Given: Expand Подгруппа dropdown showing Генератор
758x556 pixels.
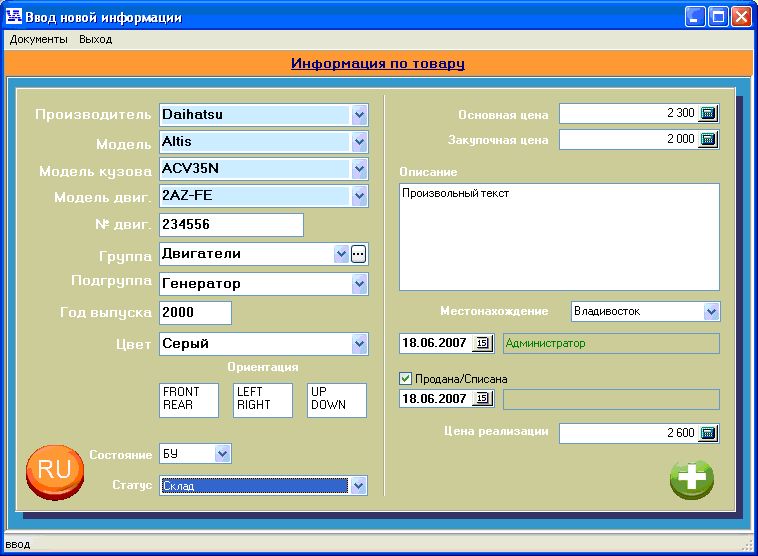Looking at the screenshot, I should [359, 284].
